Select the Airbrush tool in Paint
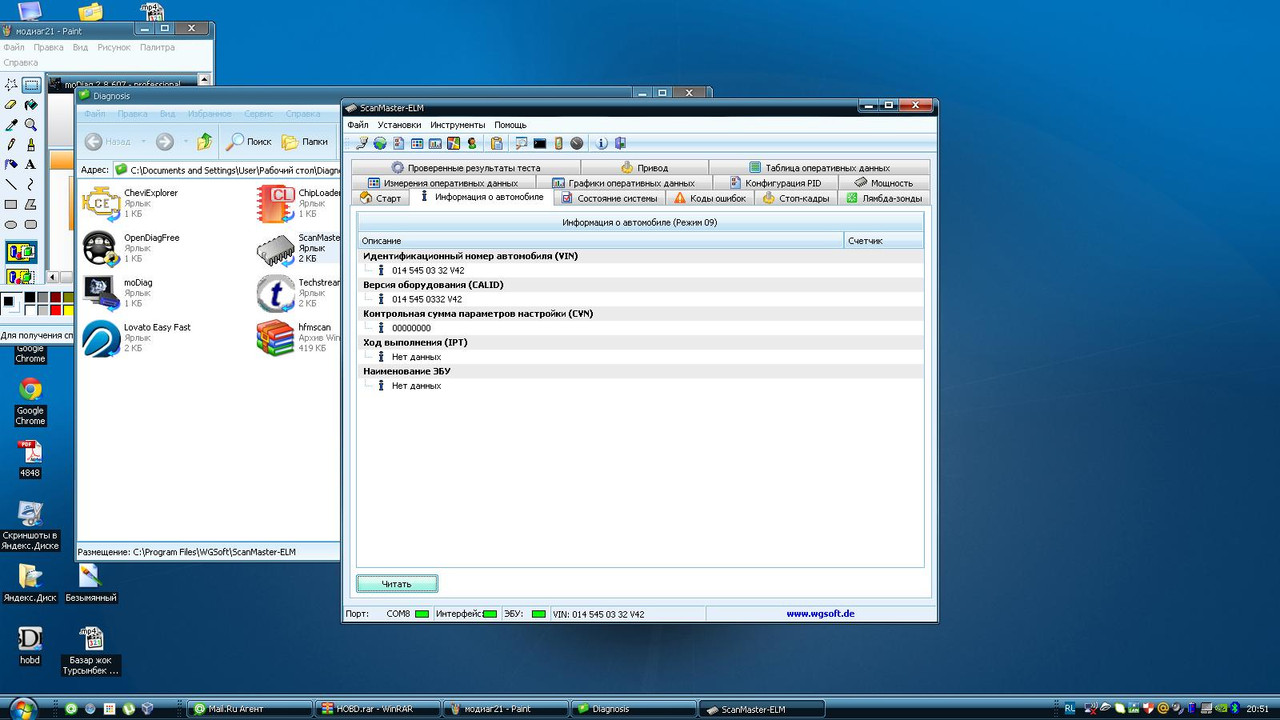 pos(12,165)
